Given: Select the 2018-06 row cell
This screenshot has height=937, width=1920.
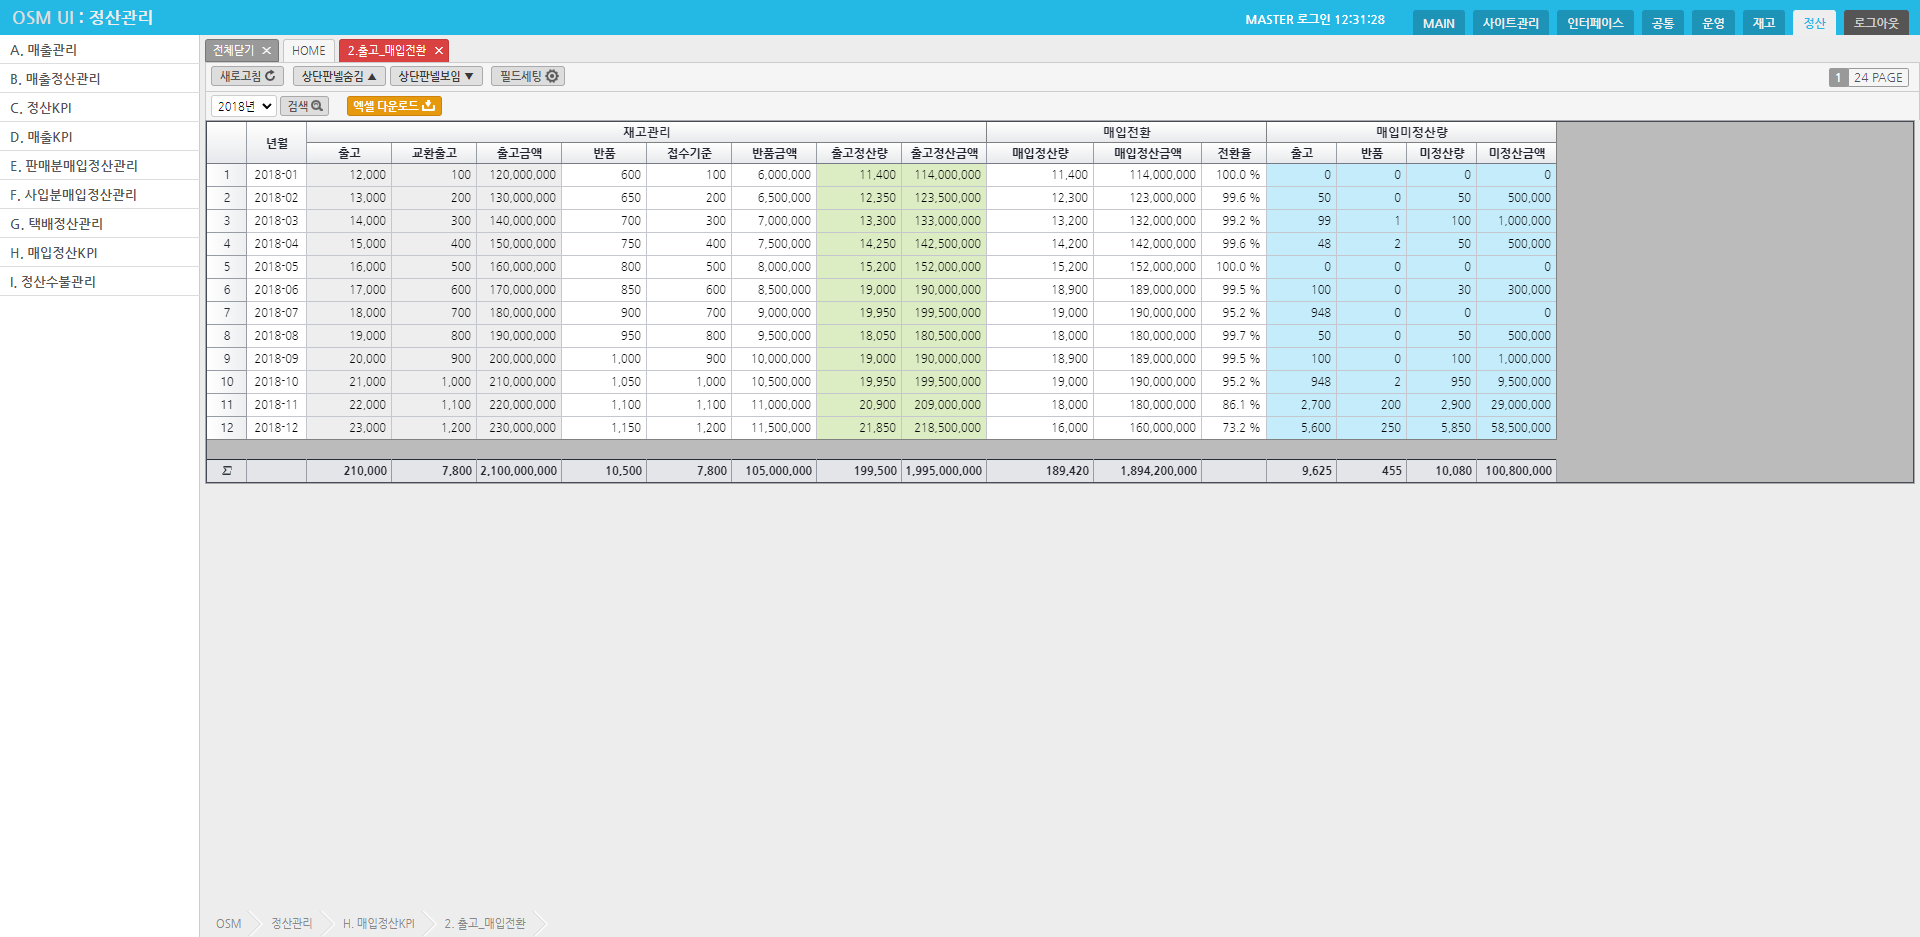Looking at the screenshot, I should click(x=276, y=290).
